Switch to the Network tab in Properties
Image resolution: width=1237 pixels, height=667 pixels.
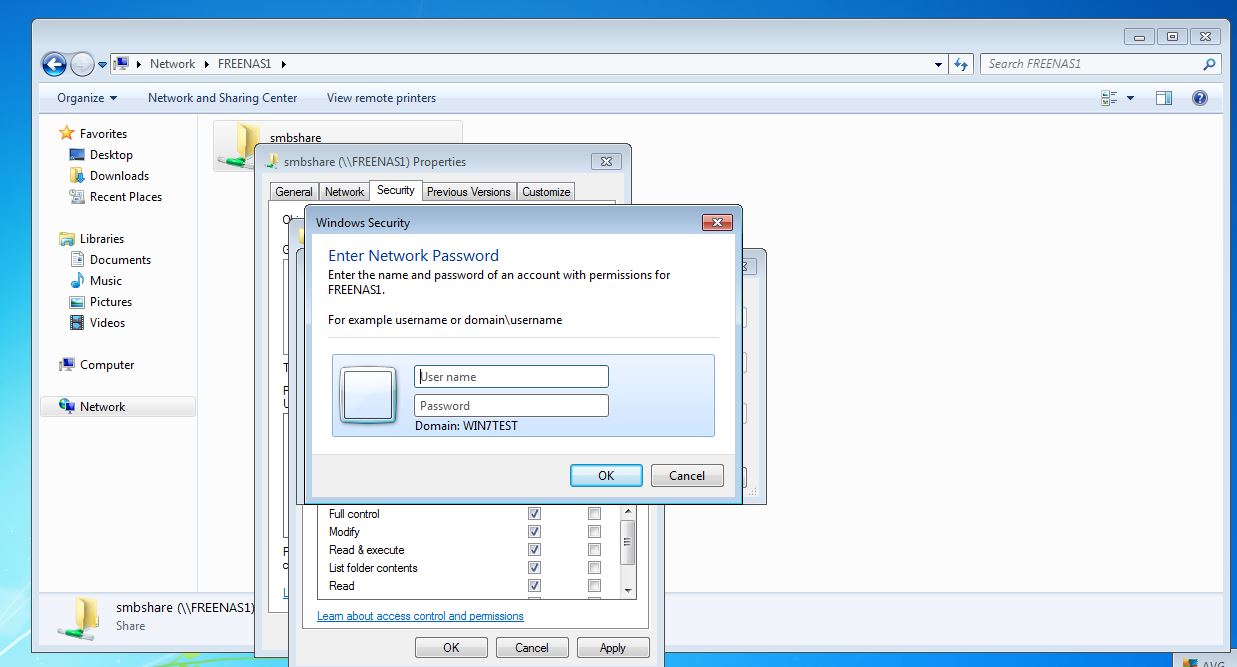point(344,192)
